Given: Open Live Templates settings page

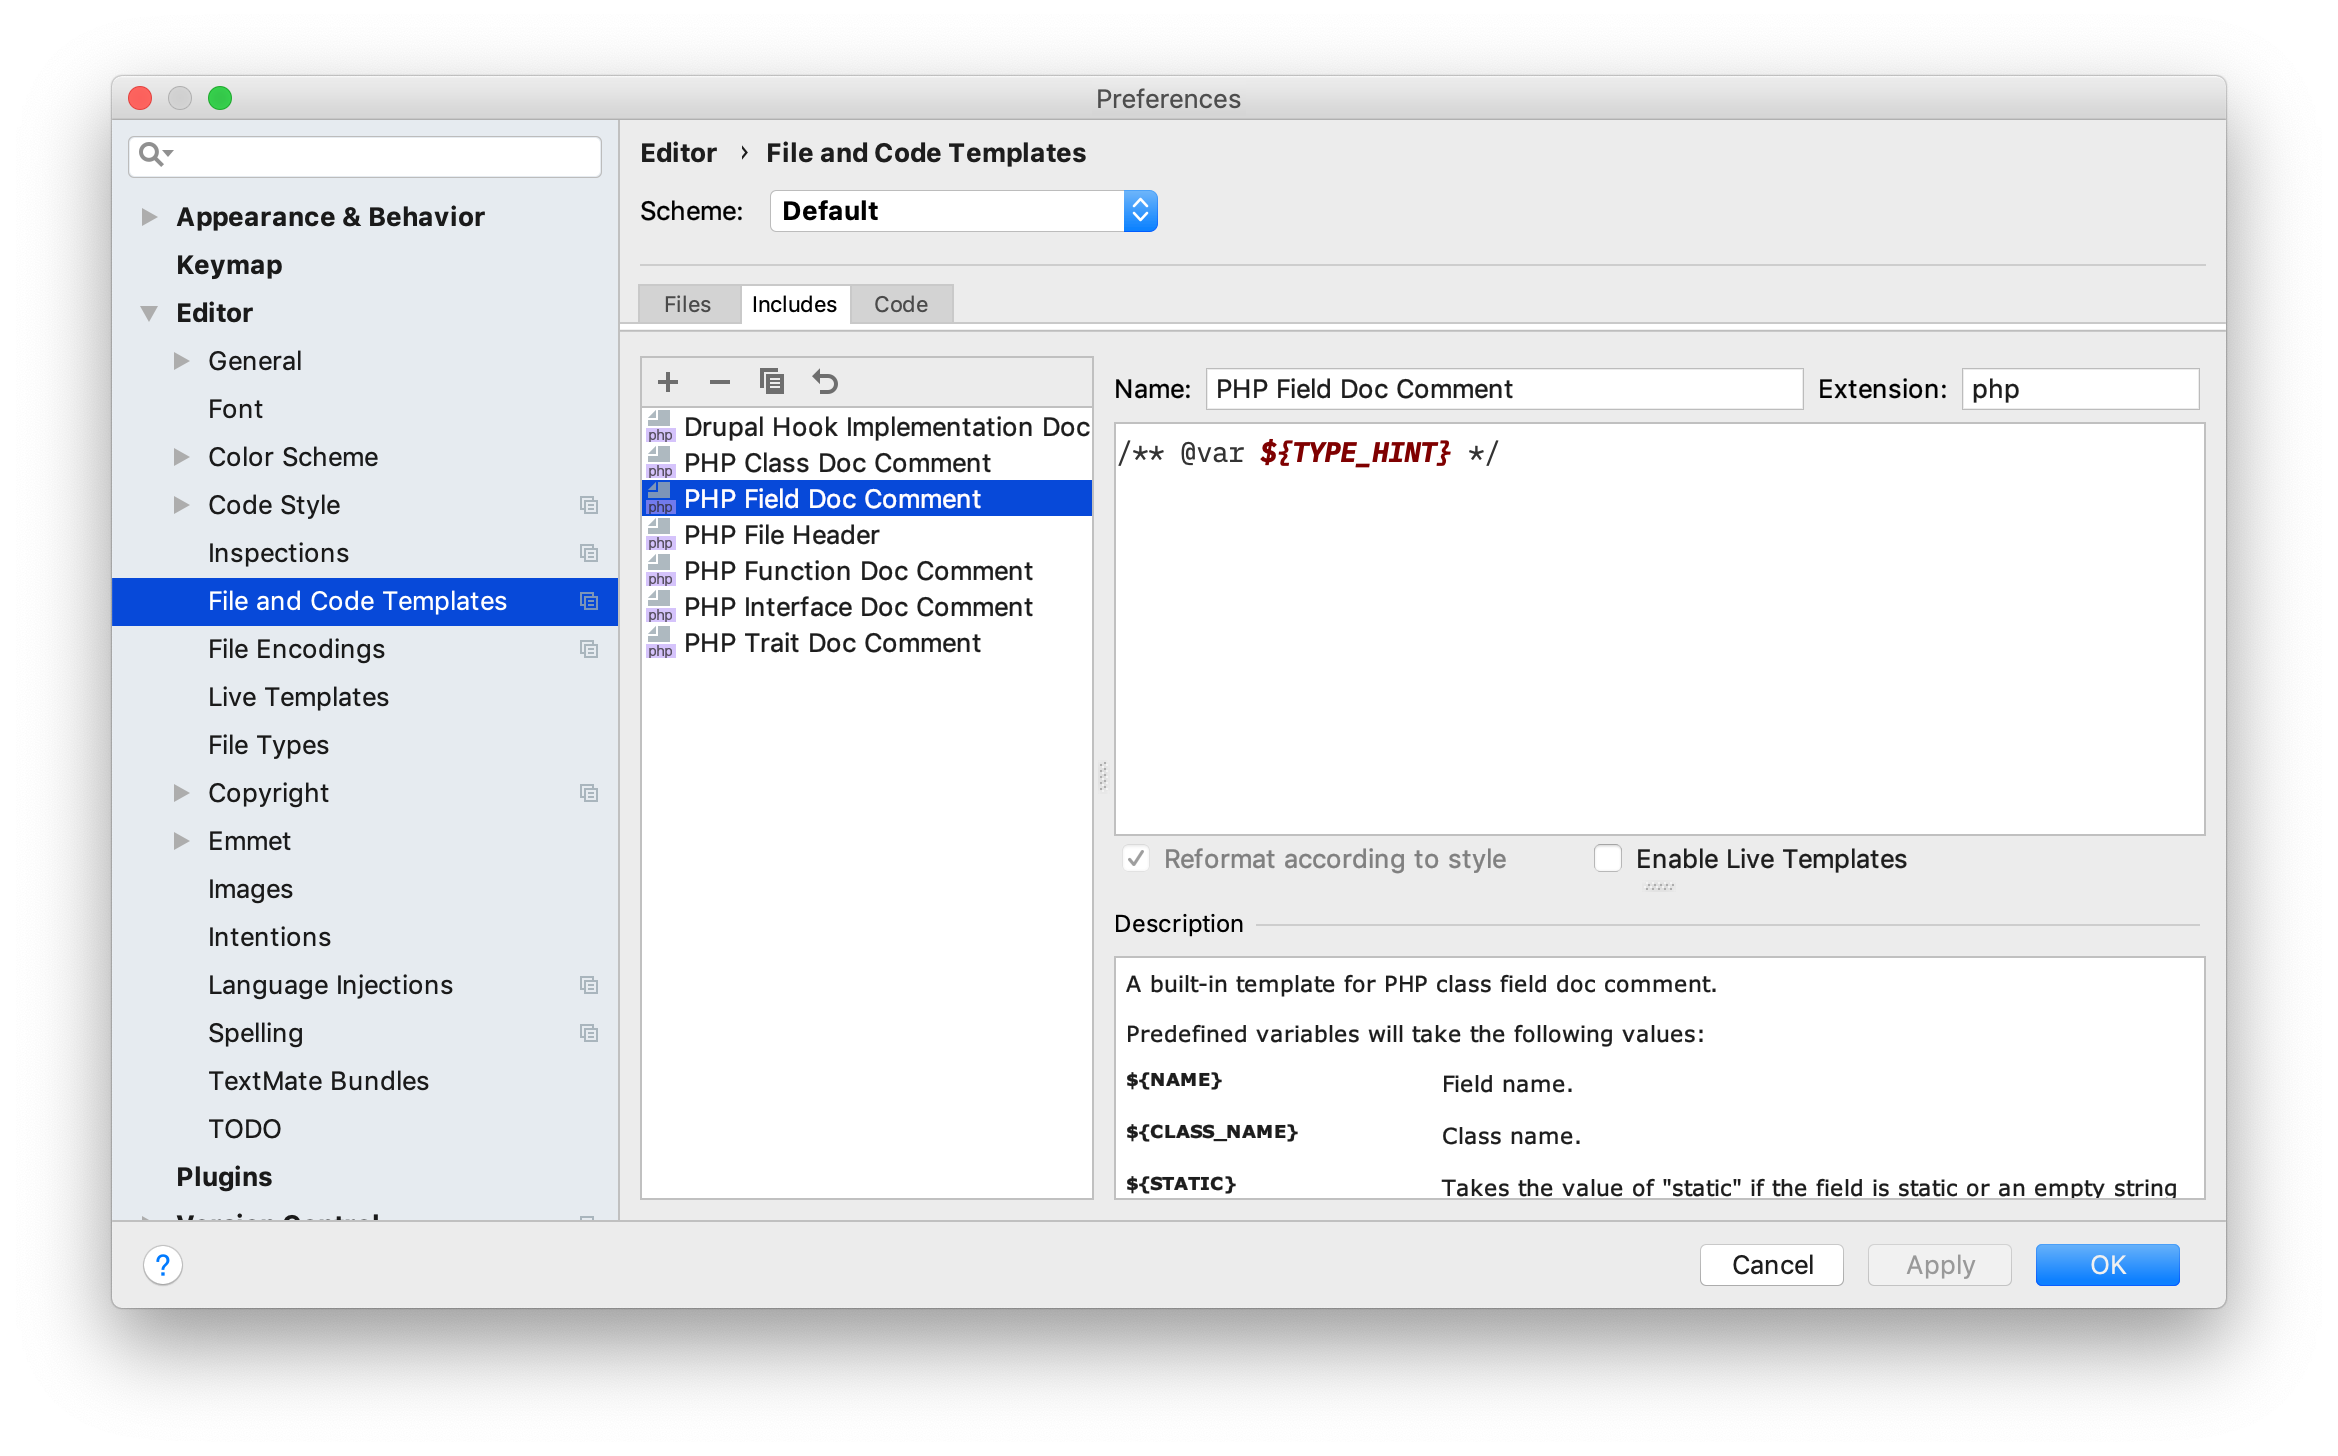Looking at the screenshot, I should coord(298,697).
